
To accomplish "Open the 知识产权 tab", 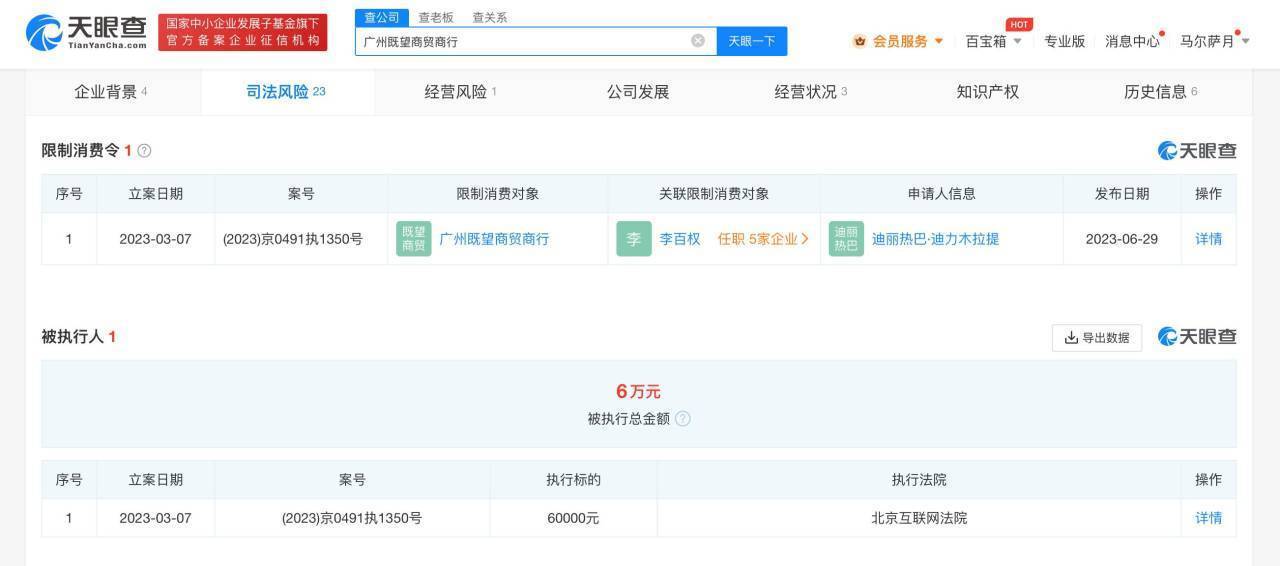I will click(987, 92).
